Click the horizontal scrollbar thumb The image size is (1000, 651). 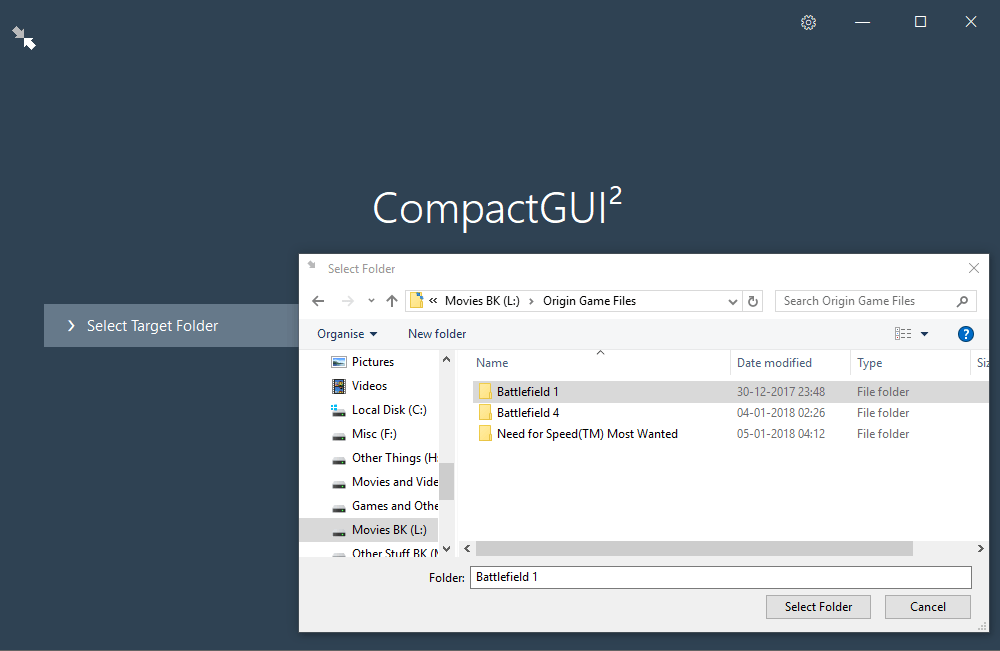[694, 549]
